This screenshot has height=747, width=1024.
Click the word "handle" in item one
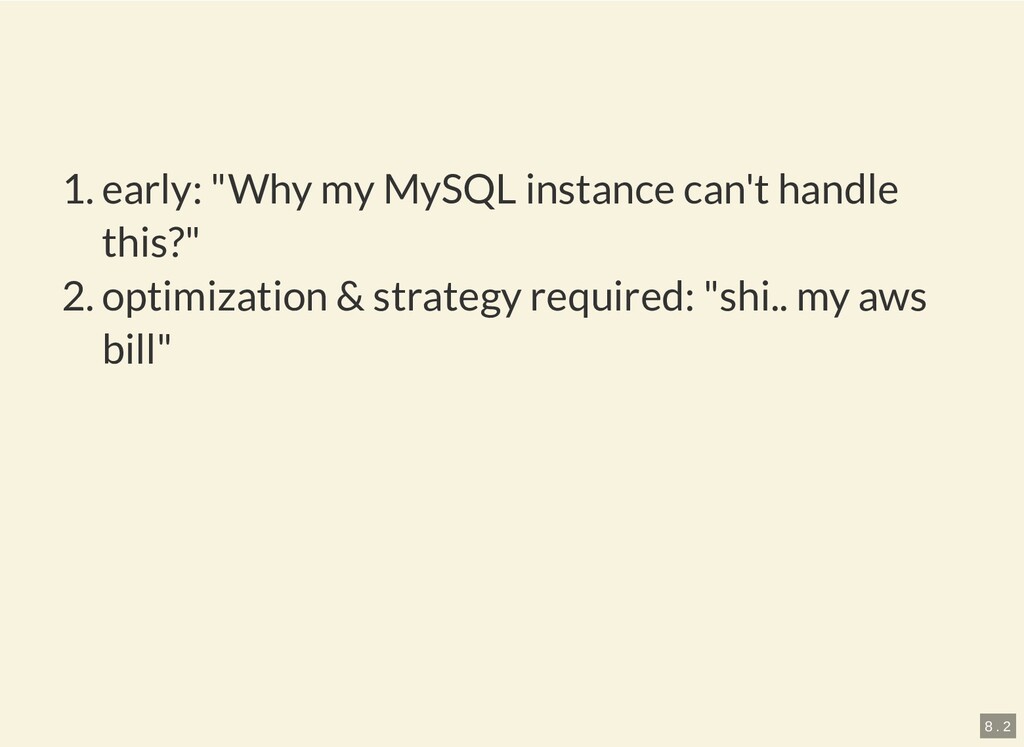tap(837, 189)
